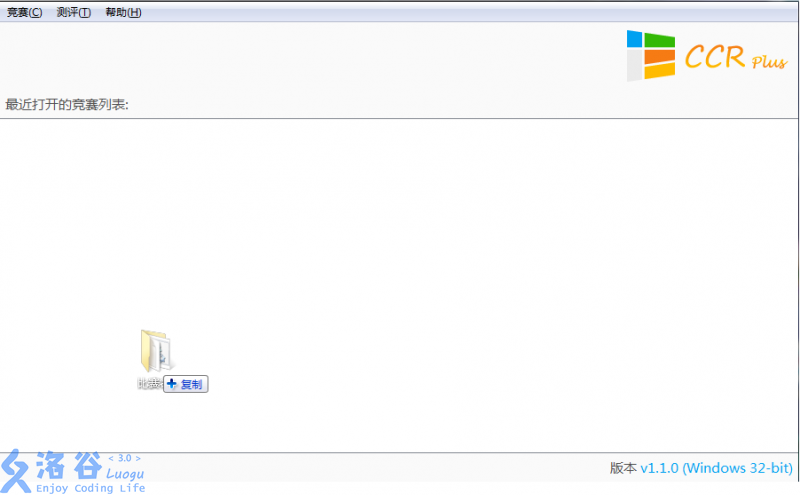Screen dimensions: 800x495
Task: Click the 复制 copy tooltip text
Action: tap(191, 384)
